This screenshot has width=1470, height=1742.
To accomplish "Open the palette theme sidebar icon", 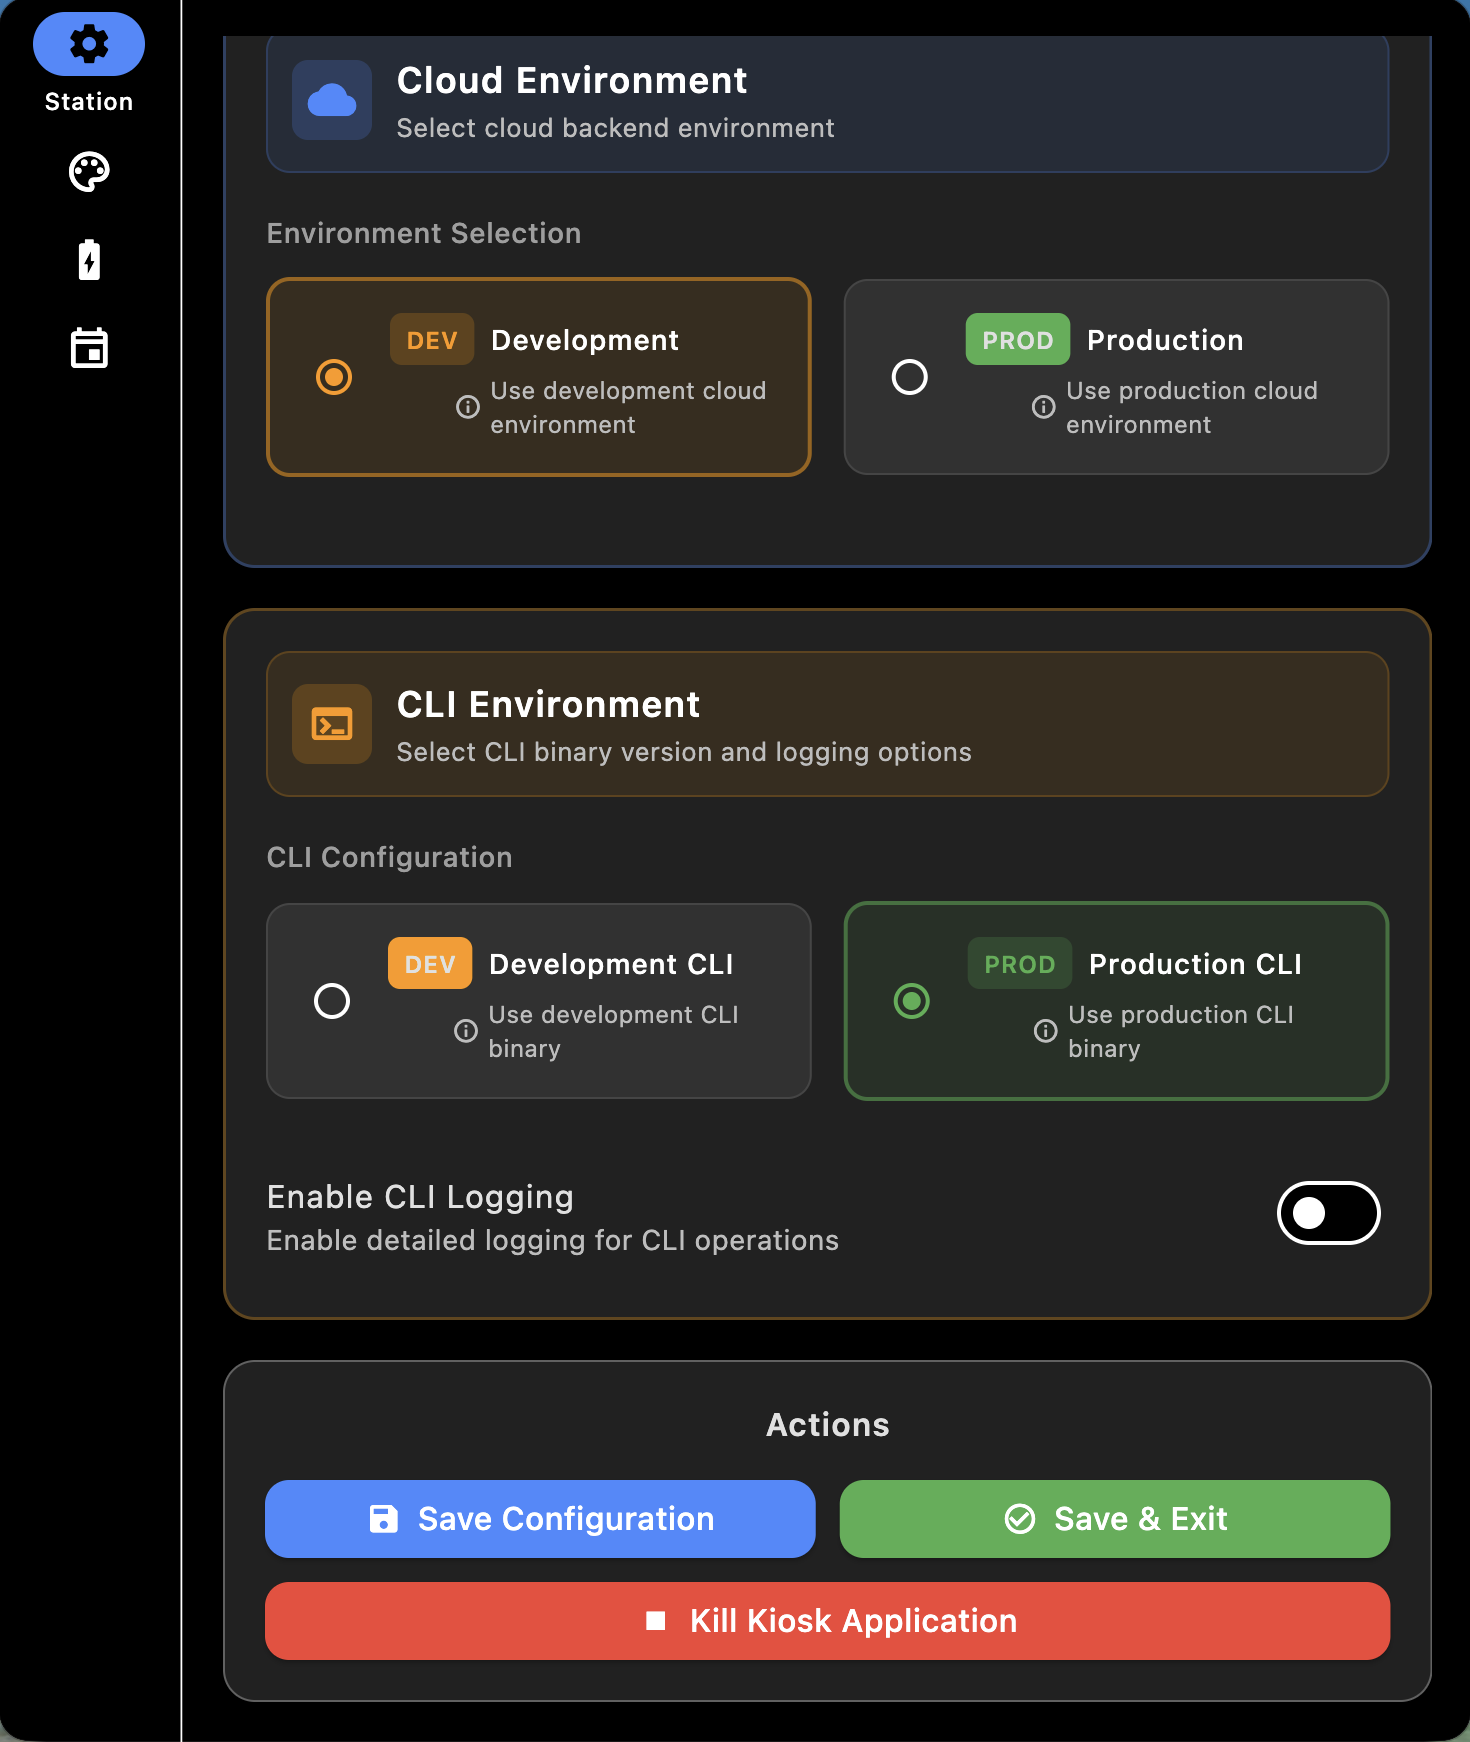I will [89, 172].
